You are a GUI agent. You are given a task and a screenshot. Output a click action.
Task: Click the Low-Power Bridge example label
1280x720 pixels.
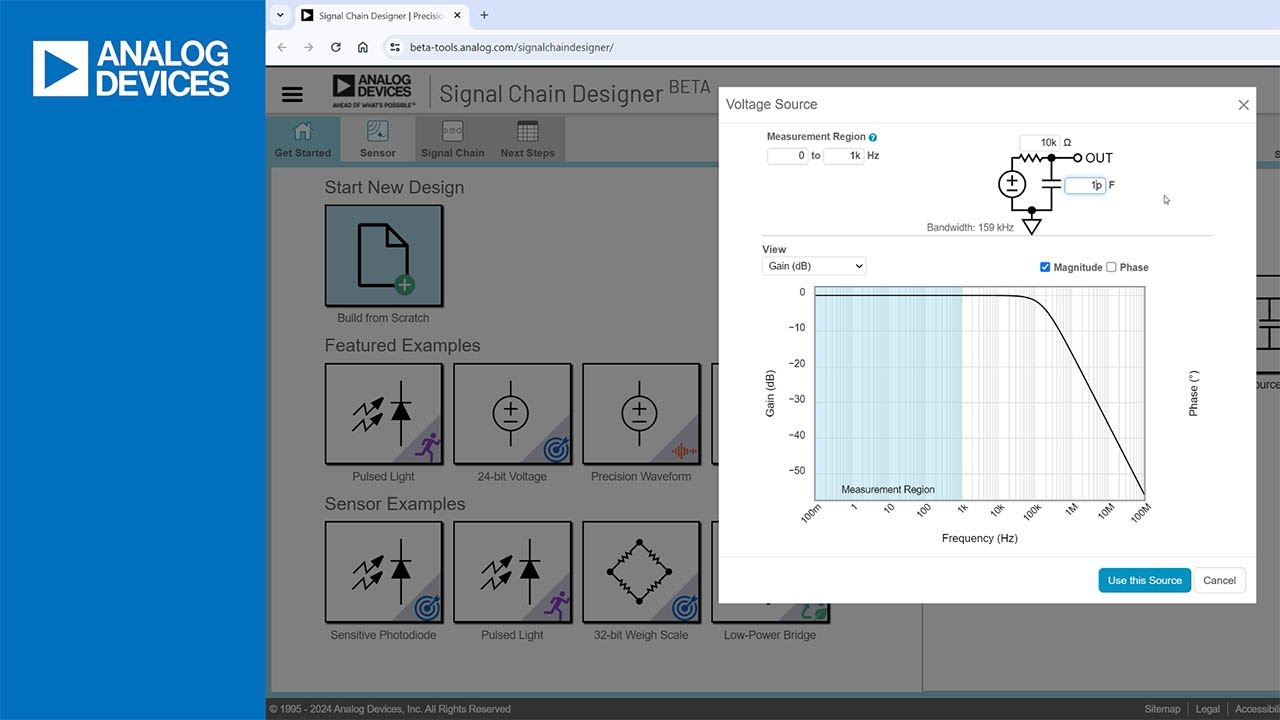(770, 635)
